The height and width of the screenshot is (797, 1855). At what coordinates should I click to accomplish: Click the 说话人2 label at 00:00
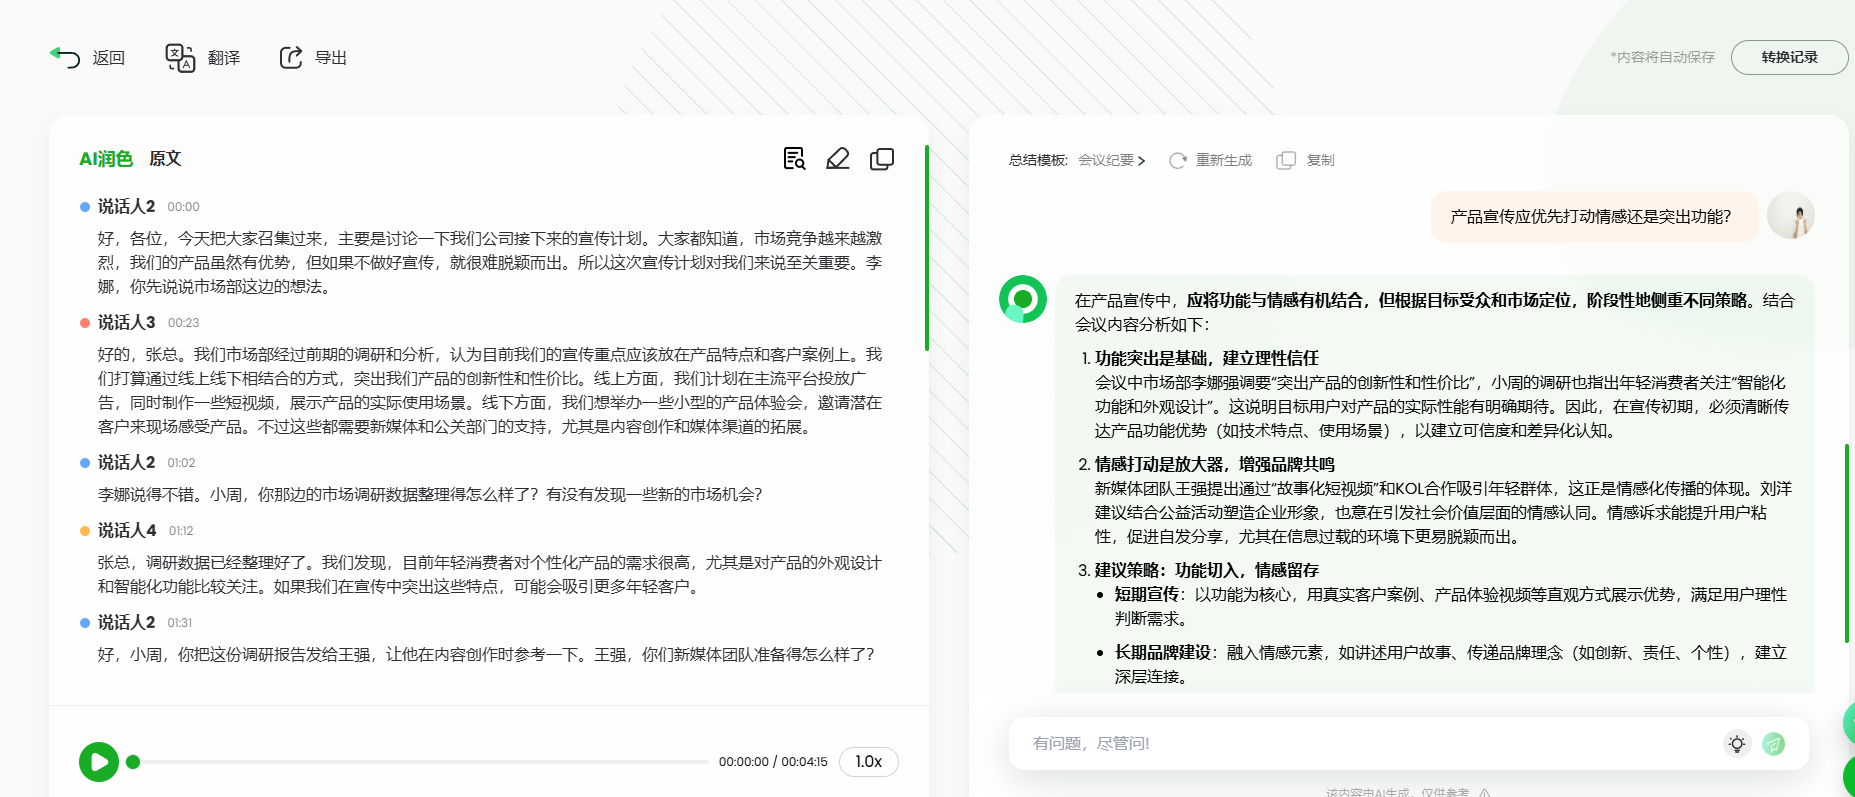point(126,206)
